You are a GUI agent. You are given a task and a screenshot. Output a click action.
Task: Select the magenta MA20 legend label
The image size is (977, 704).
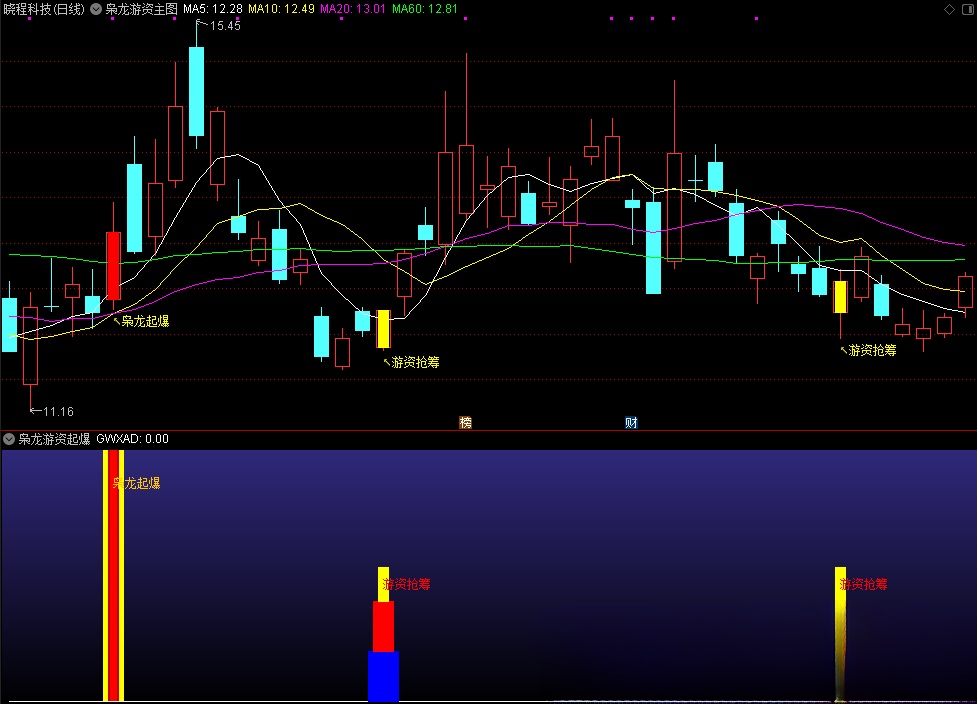352,9
